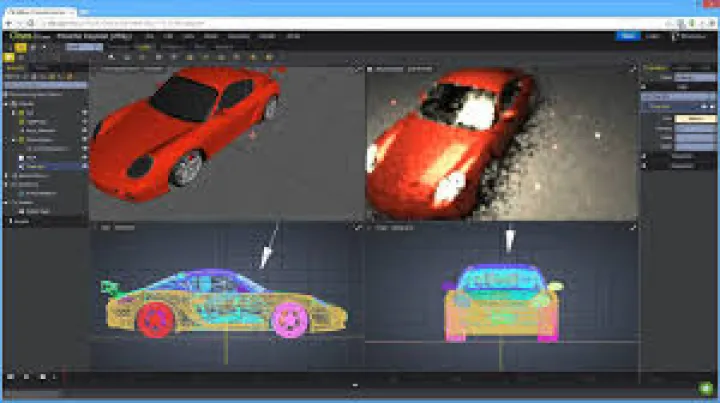The width and height of the screenshot is (720, 403).
Task: Click the Clara.io logo
Action: click(x=19, y=35)
